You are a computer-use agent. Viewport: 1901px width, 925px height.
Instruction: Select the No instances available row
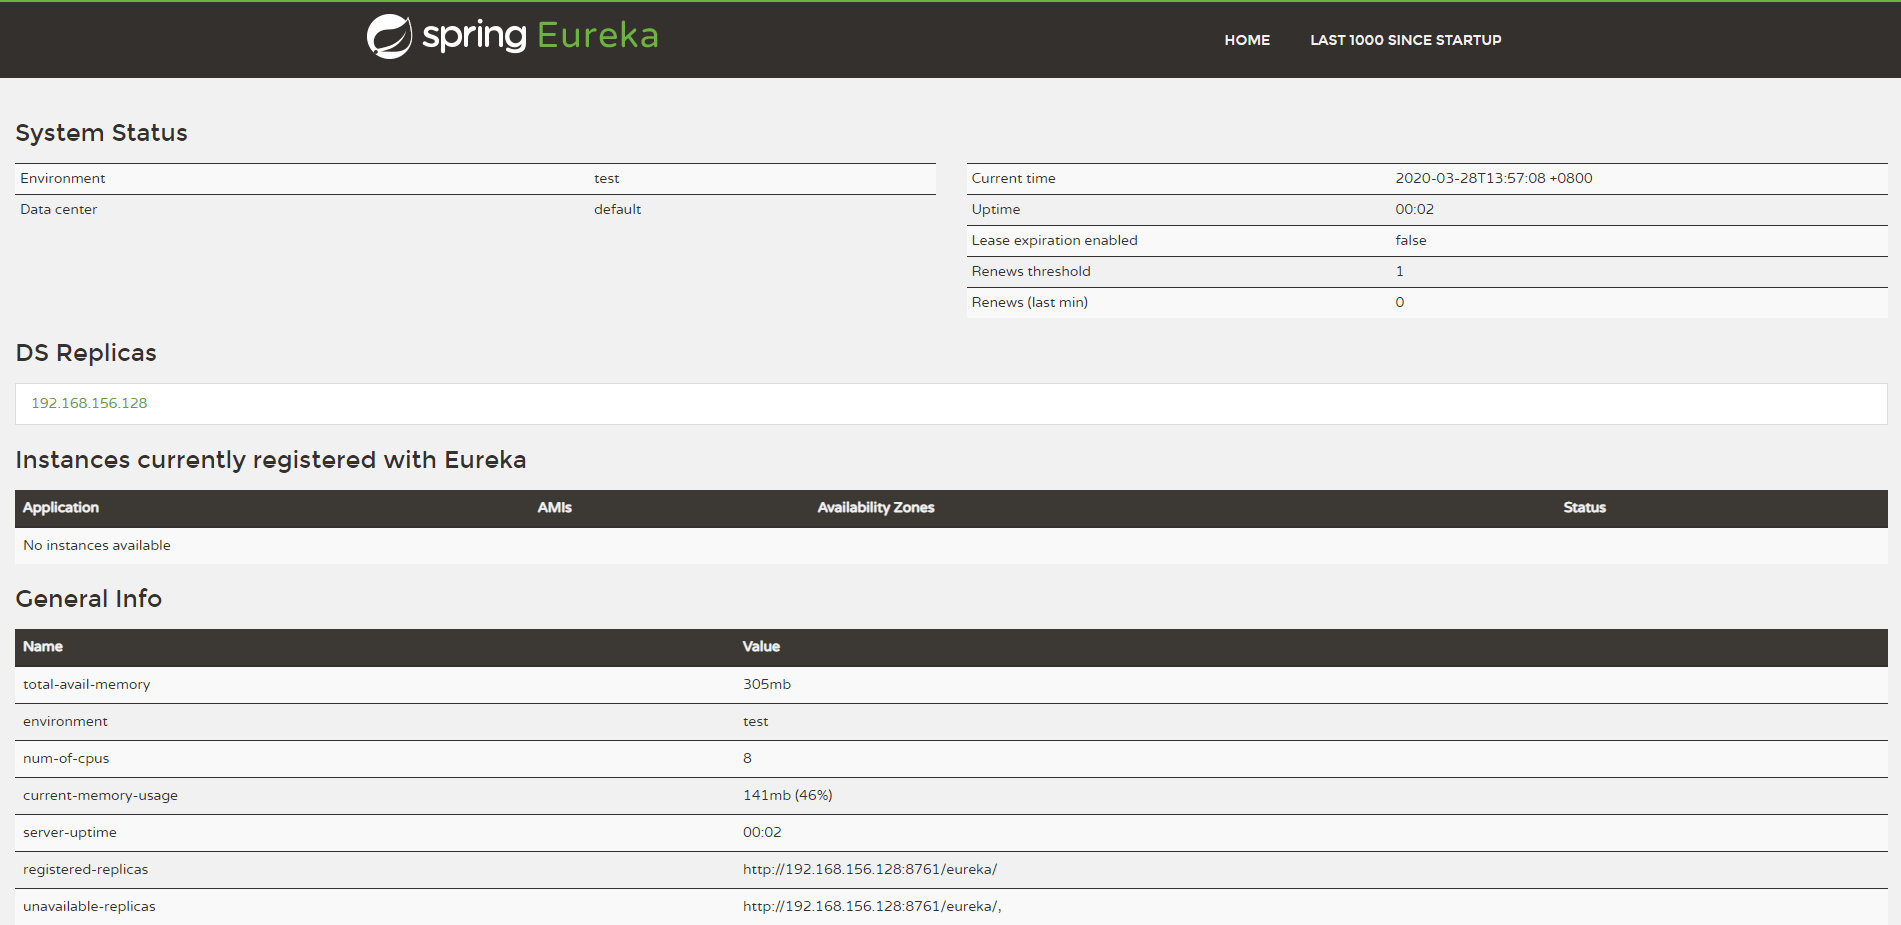click(97, 546)
